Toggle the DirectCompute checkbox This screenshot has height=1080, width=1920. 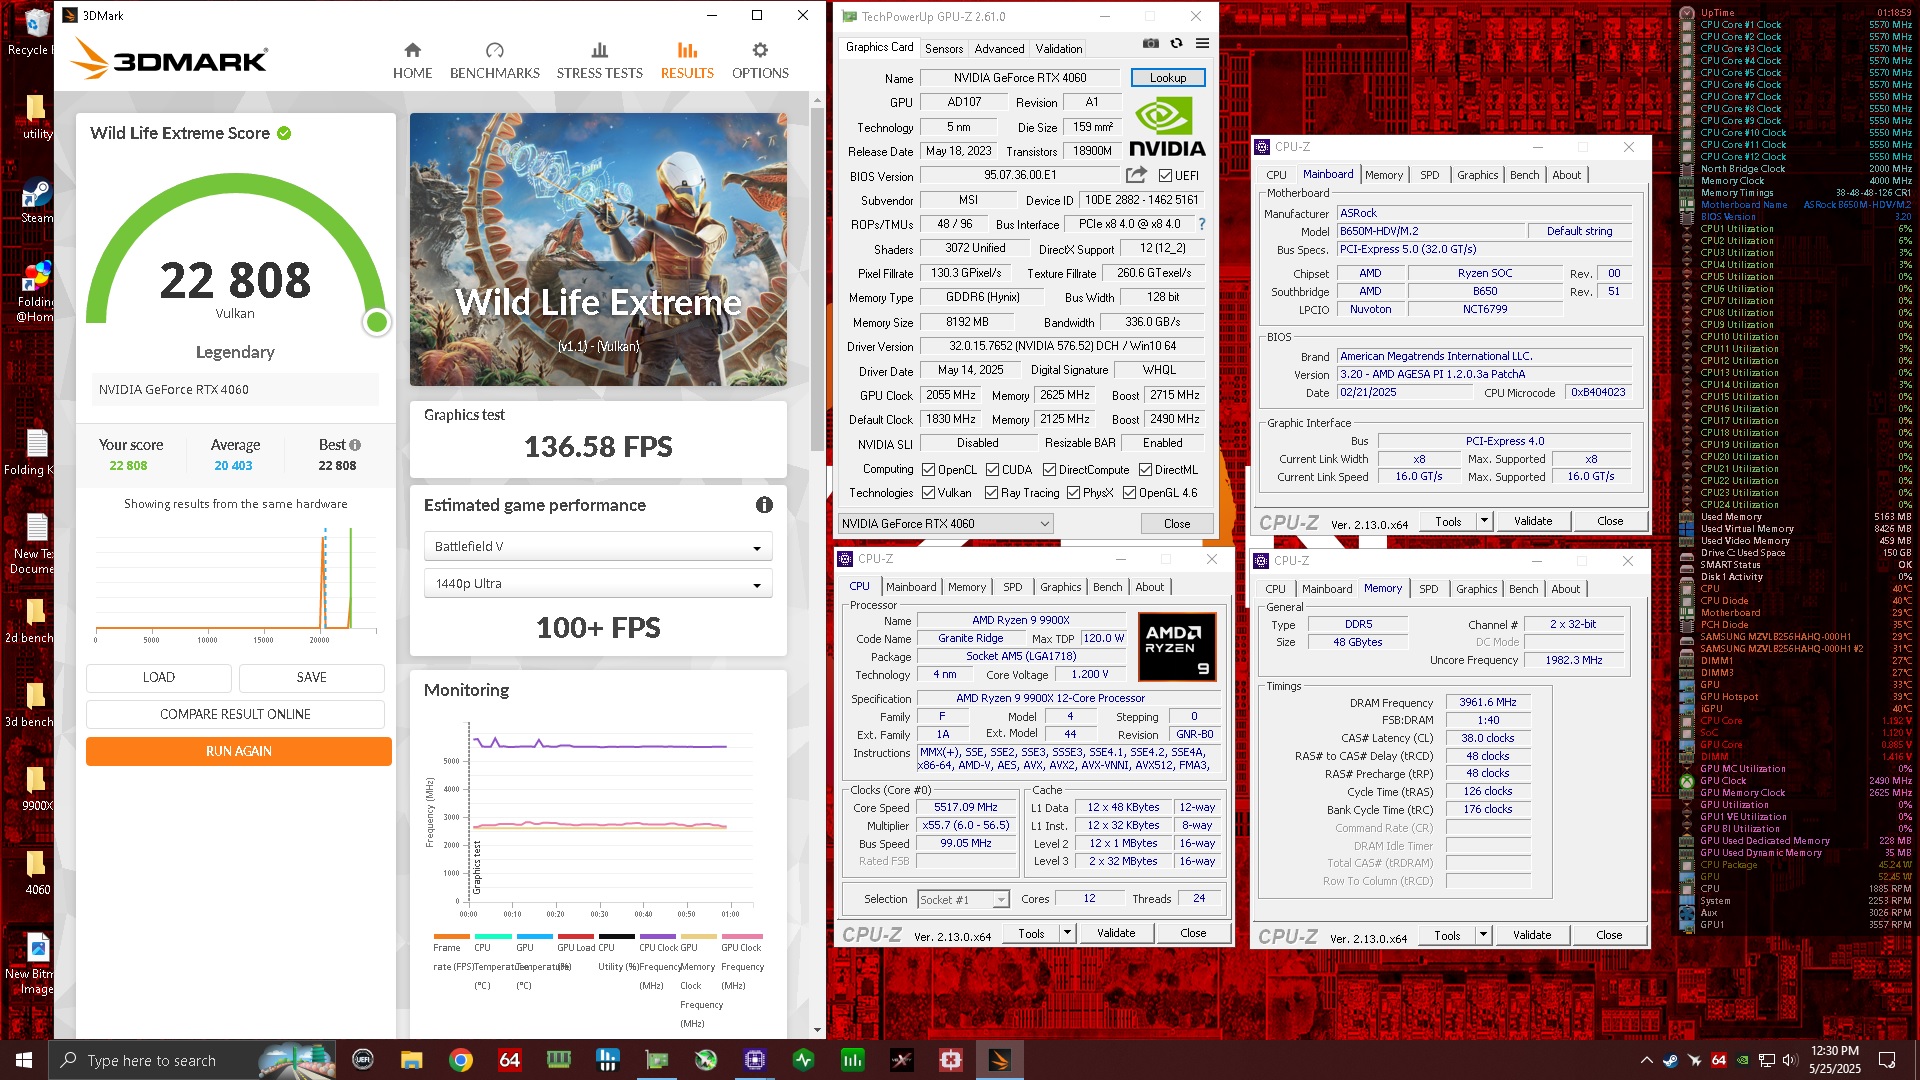coord(1049,470)
